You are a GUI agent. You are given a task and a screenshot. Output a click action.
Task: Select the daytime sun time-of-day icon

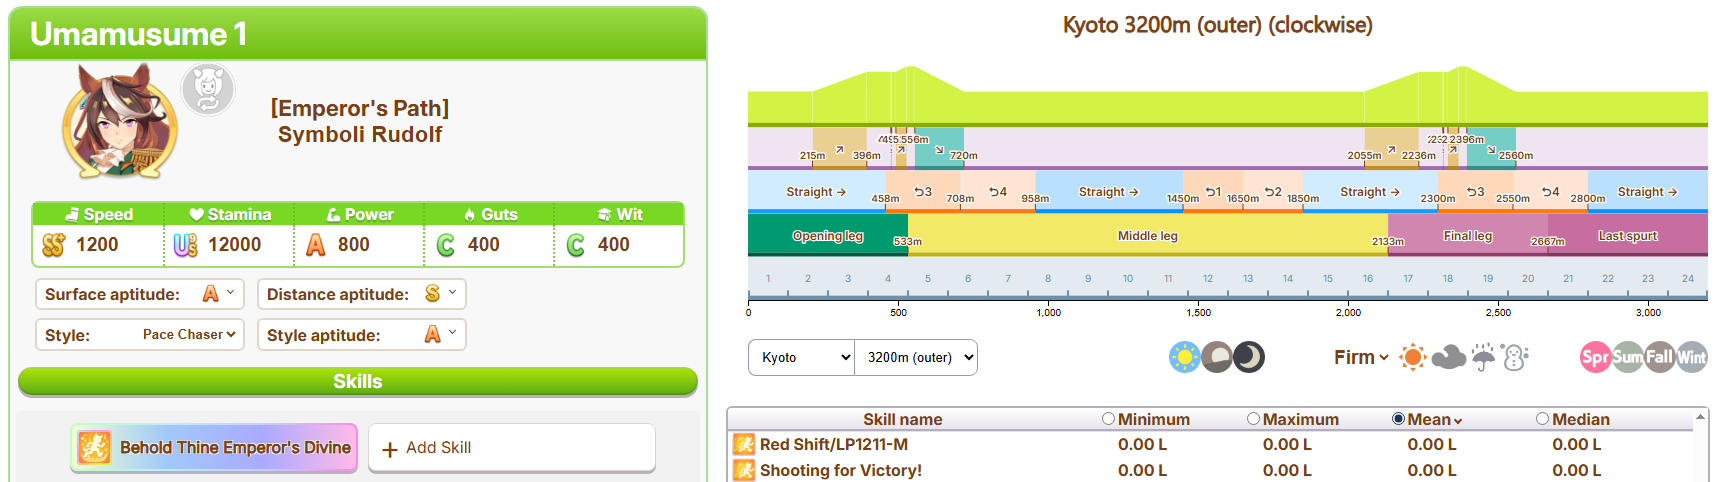pyautogui.click(x=1185, y=357)
